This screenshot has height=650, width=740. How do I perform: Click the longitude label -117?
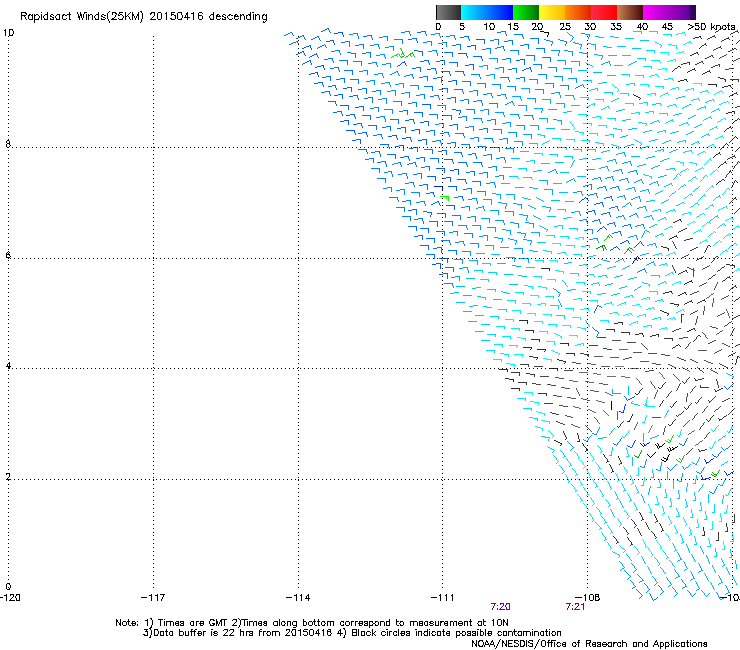click(153, 598)
